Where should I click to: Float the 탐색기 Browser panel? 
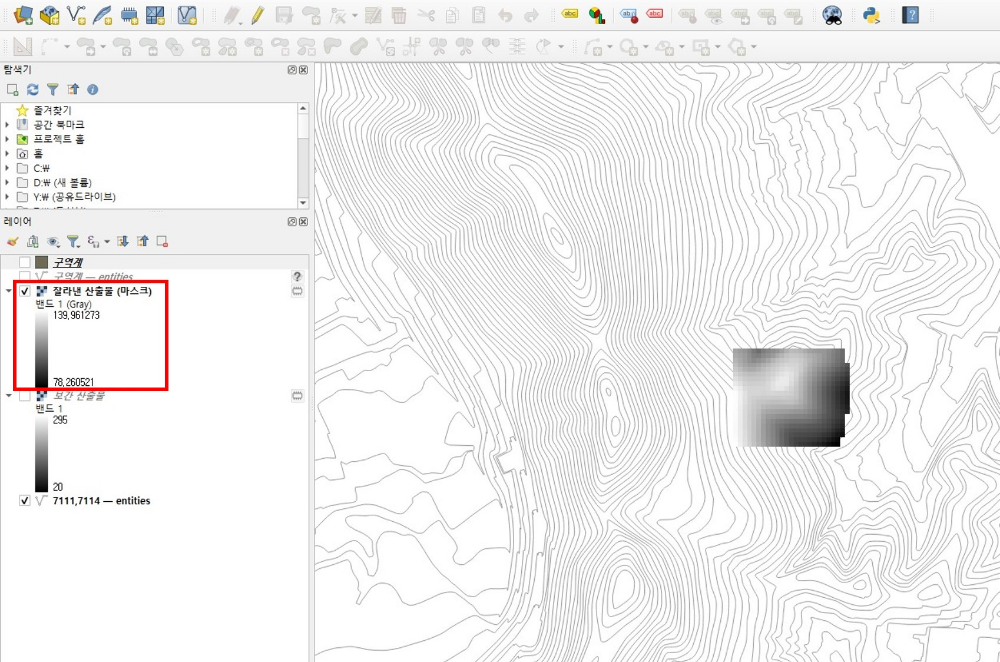point(292,70)
